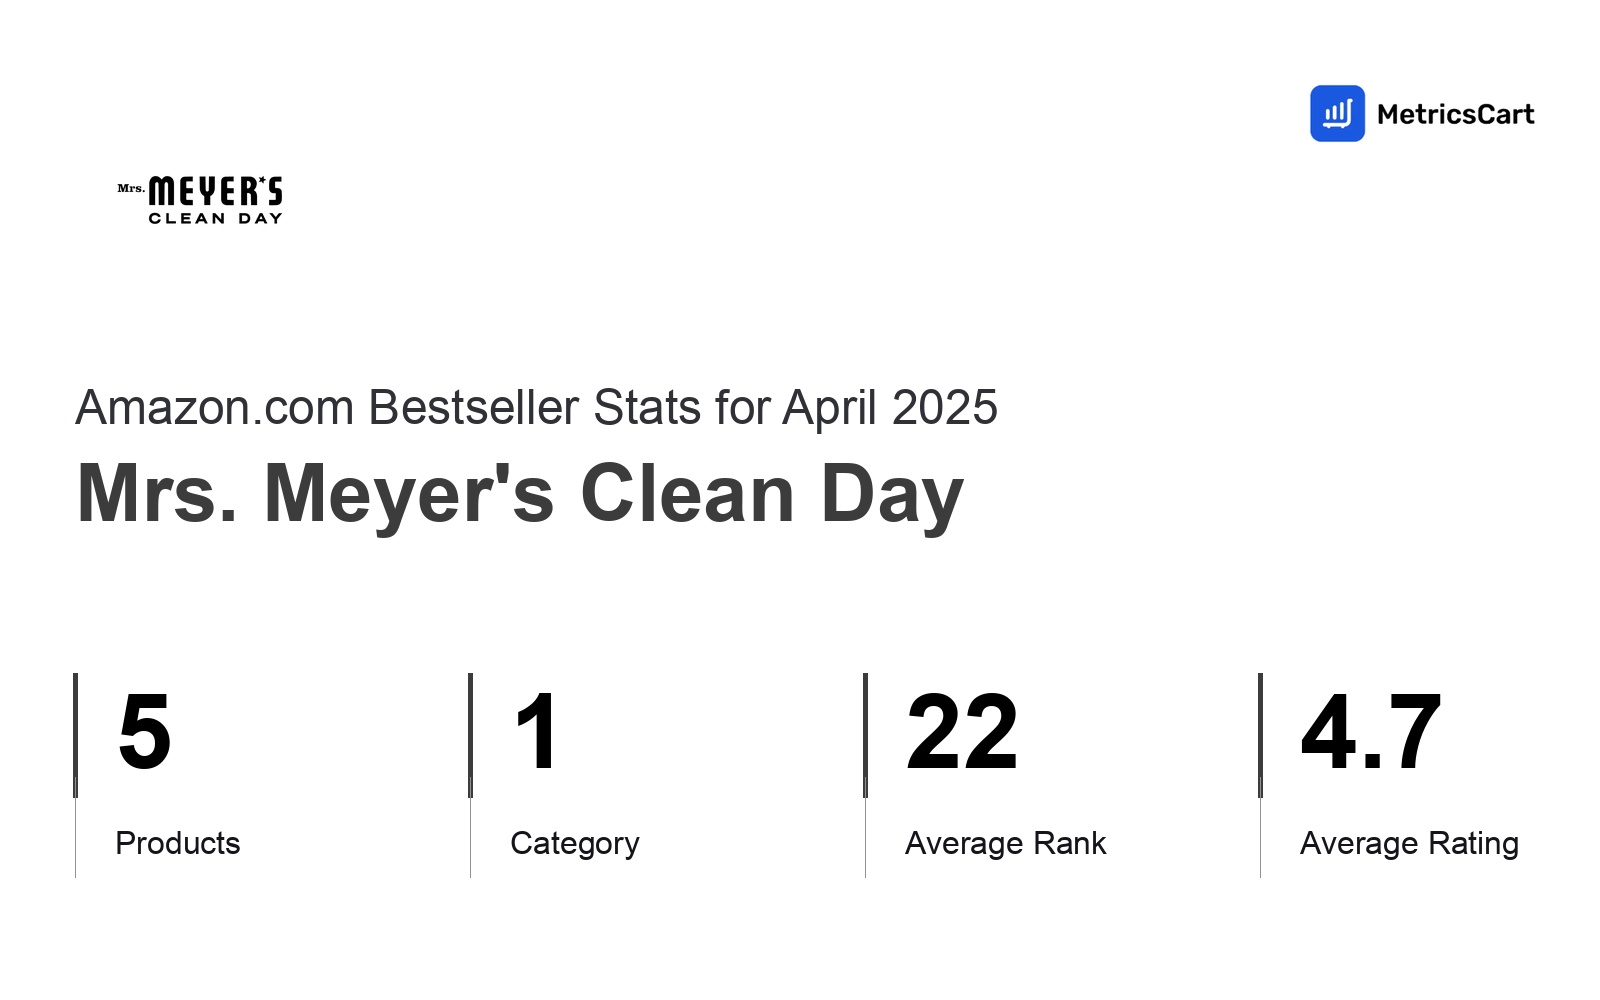Click the MetricsCart brand name text
Viewport: 1600px width, 1000px height.
click(x=1455, y=114)
